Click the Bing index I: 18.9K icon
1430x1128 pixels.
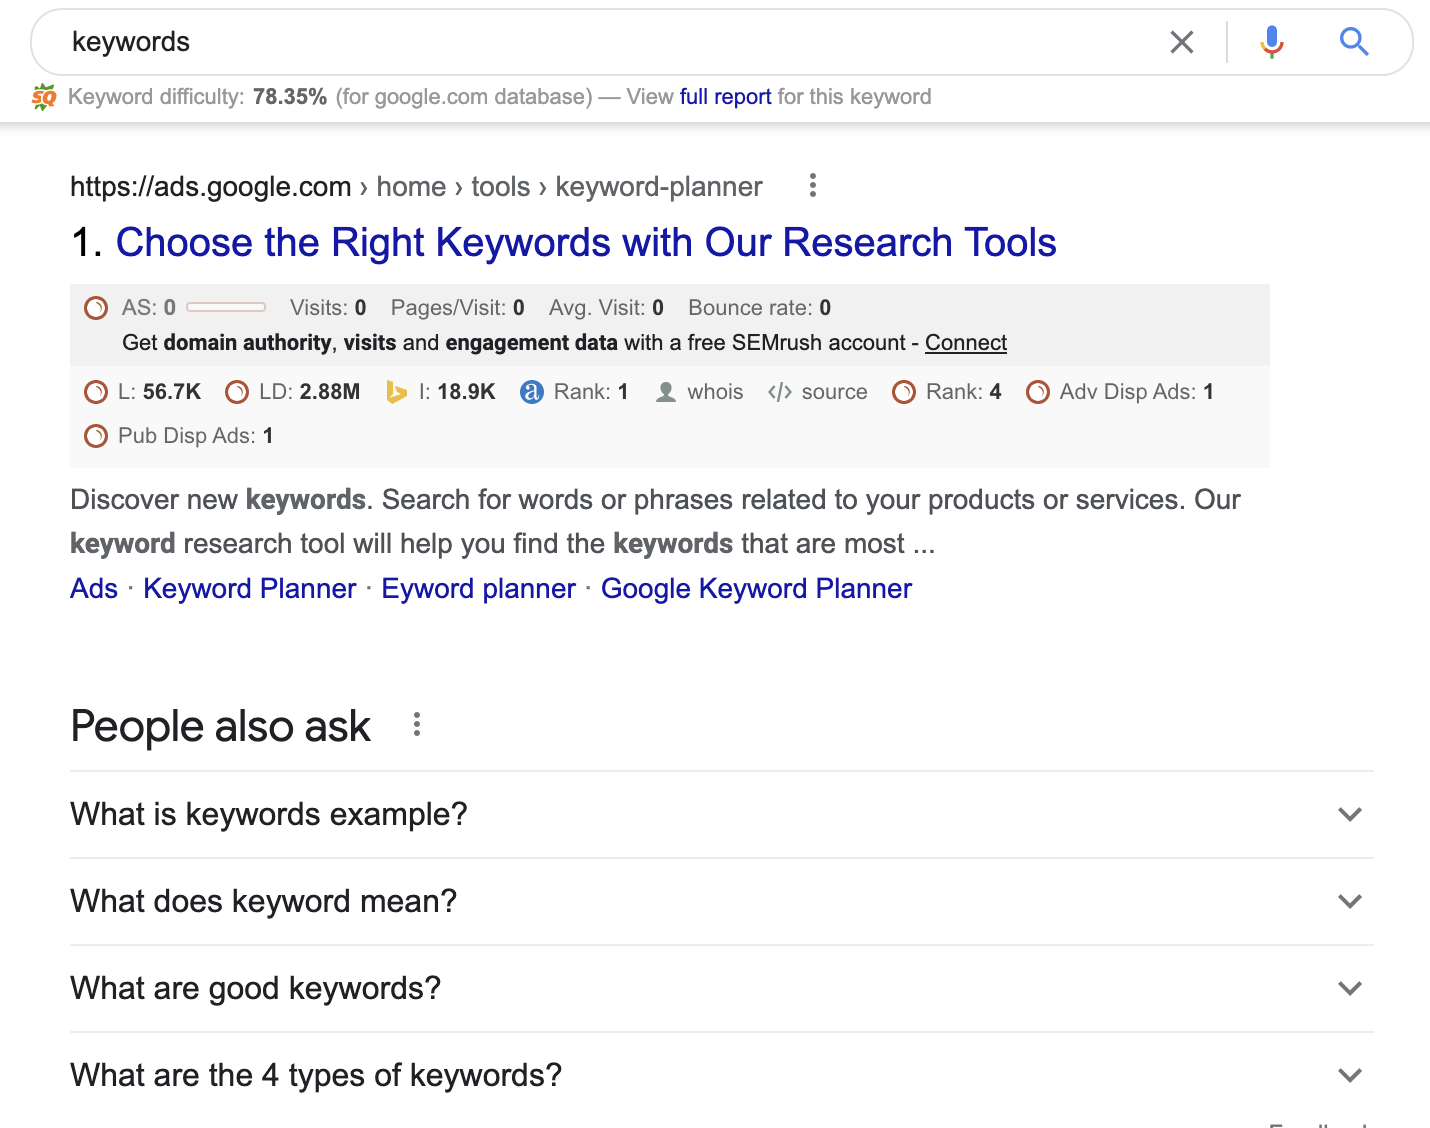coord(396,392)
